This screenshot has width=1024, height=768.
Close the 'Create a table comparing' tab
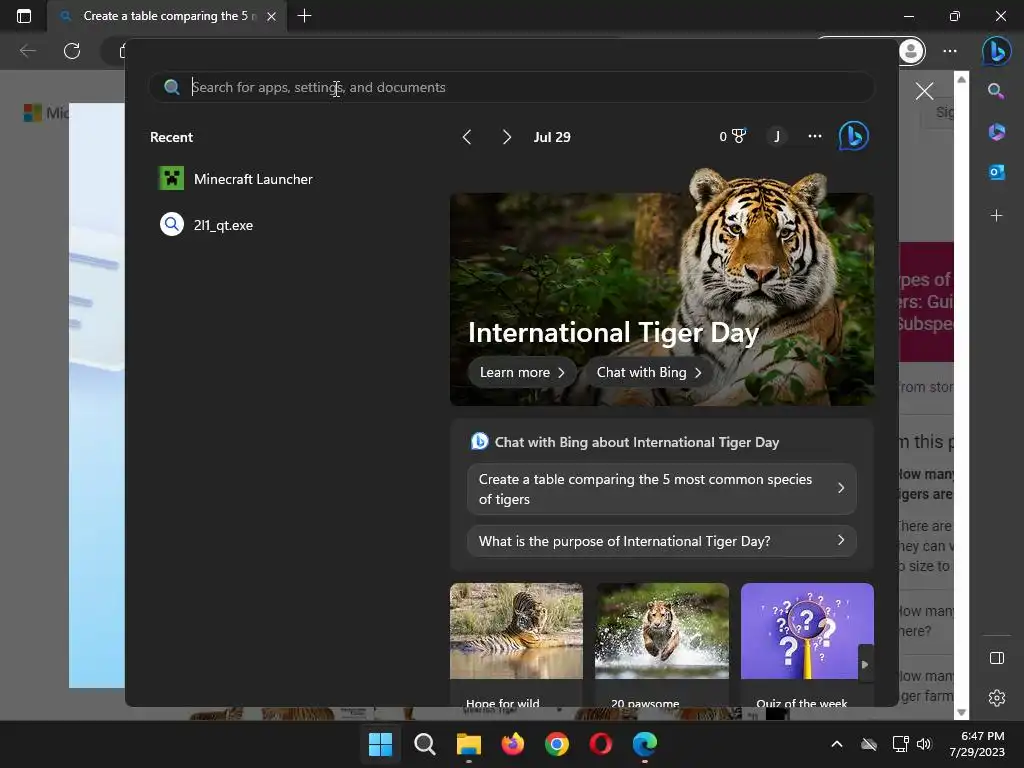coord(272,16)
